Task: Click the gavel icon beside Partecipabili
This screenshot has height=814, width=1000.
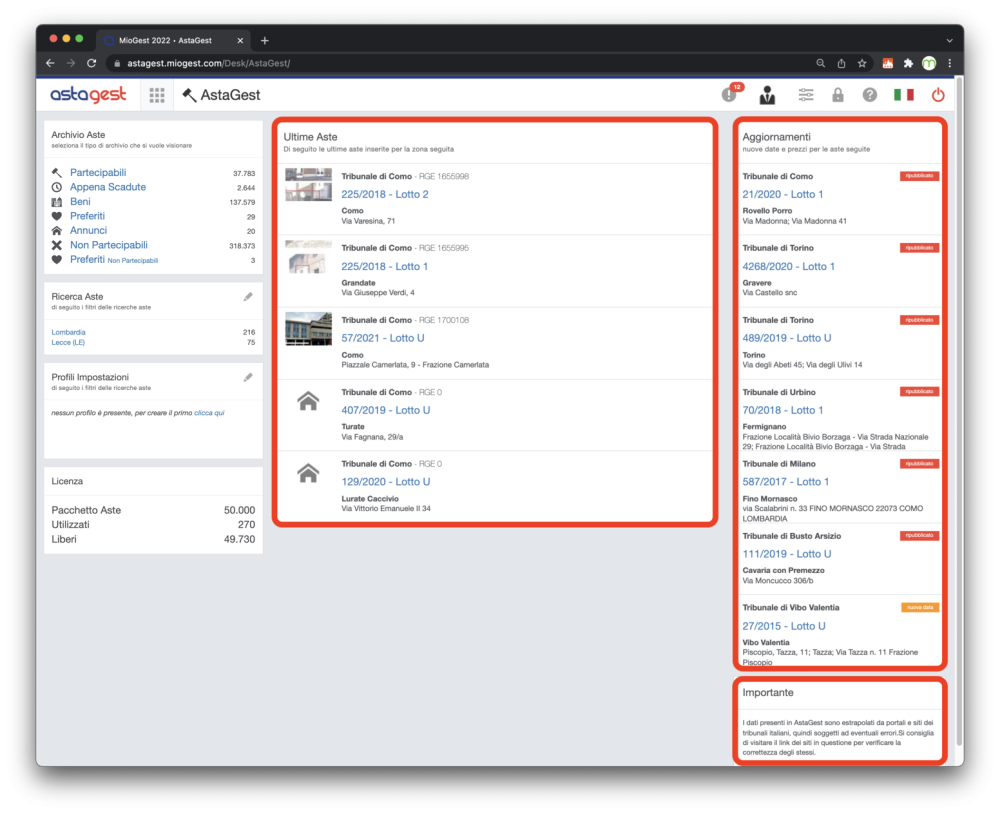Action: 57,173
